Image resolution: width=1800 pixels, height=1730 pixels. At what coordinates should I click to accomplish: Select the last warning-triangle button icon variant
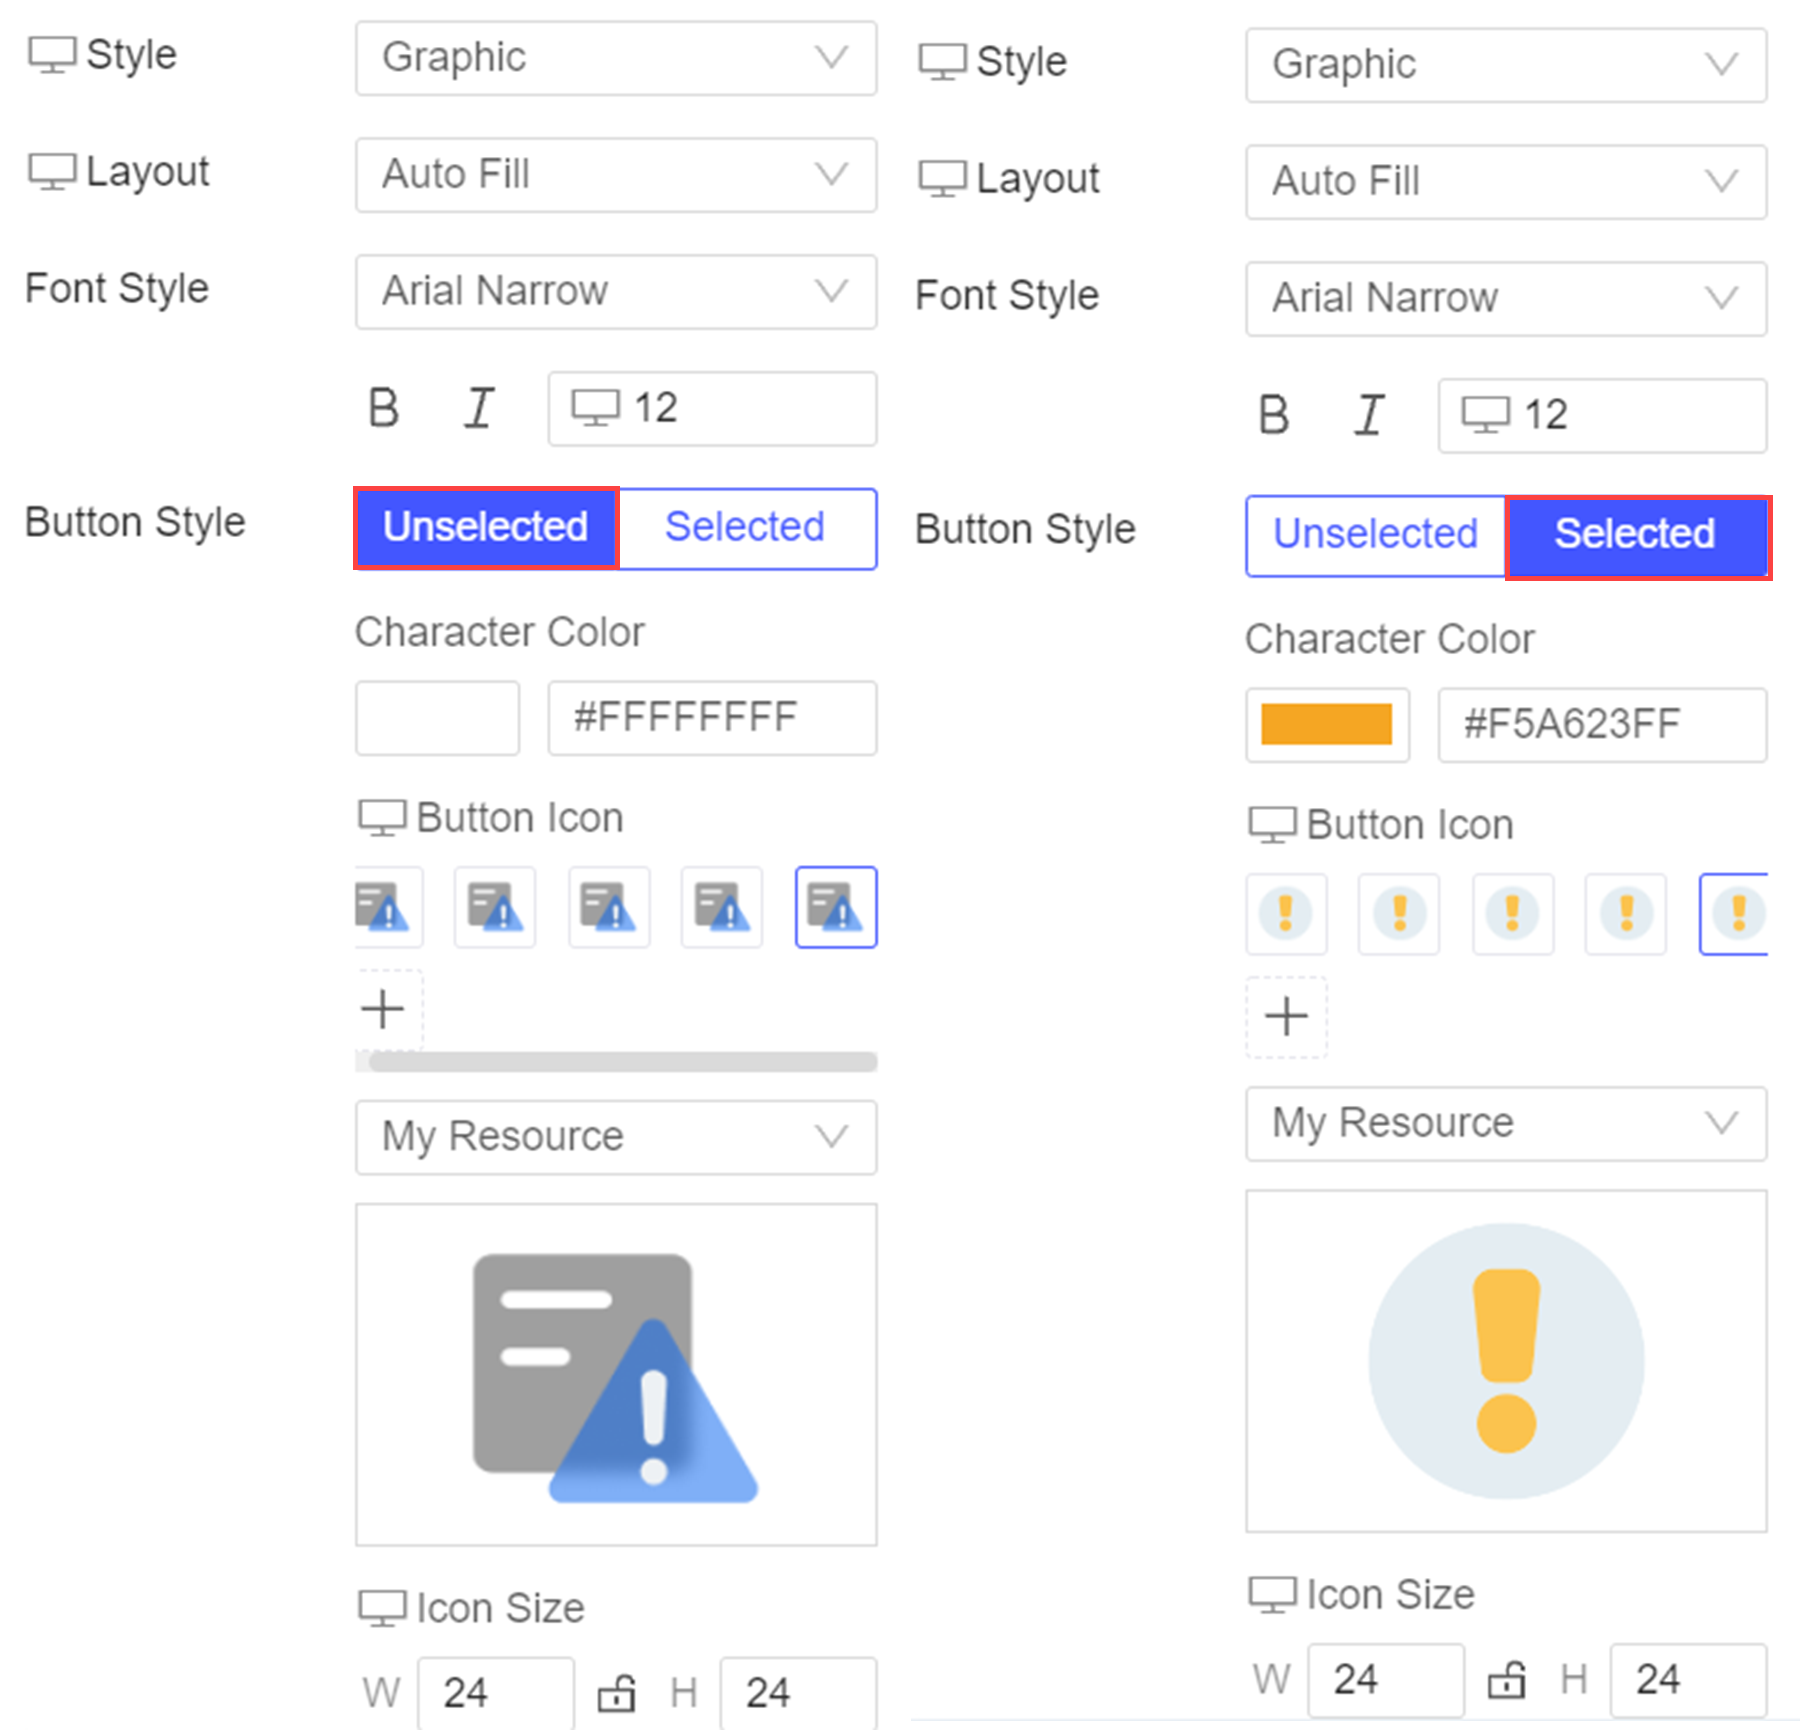(x=835, y=906)
